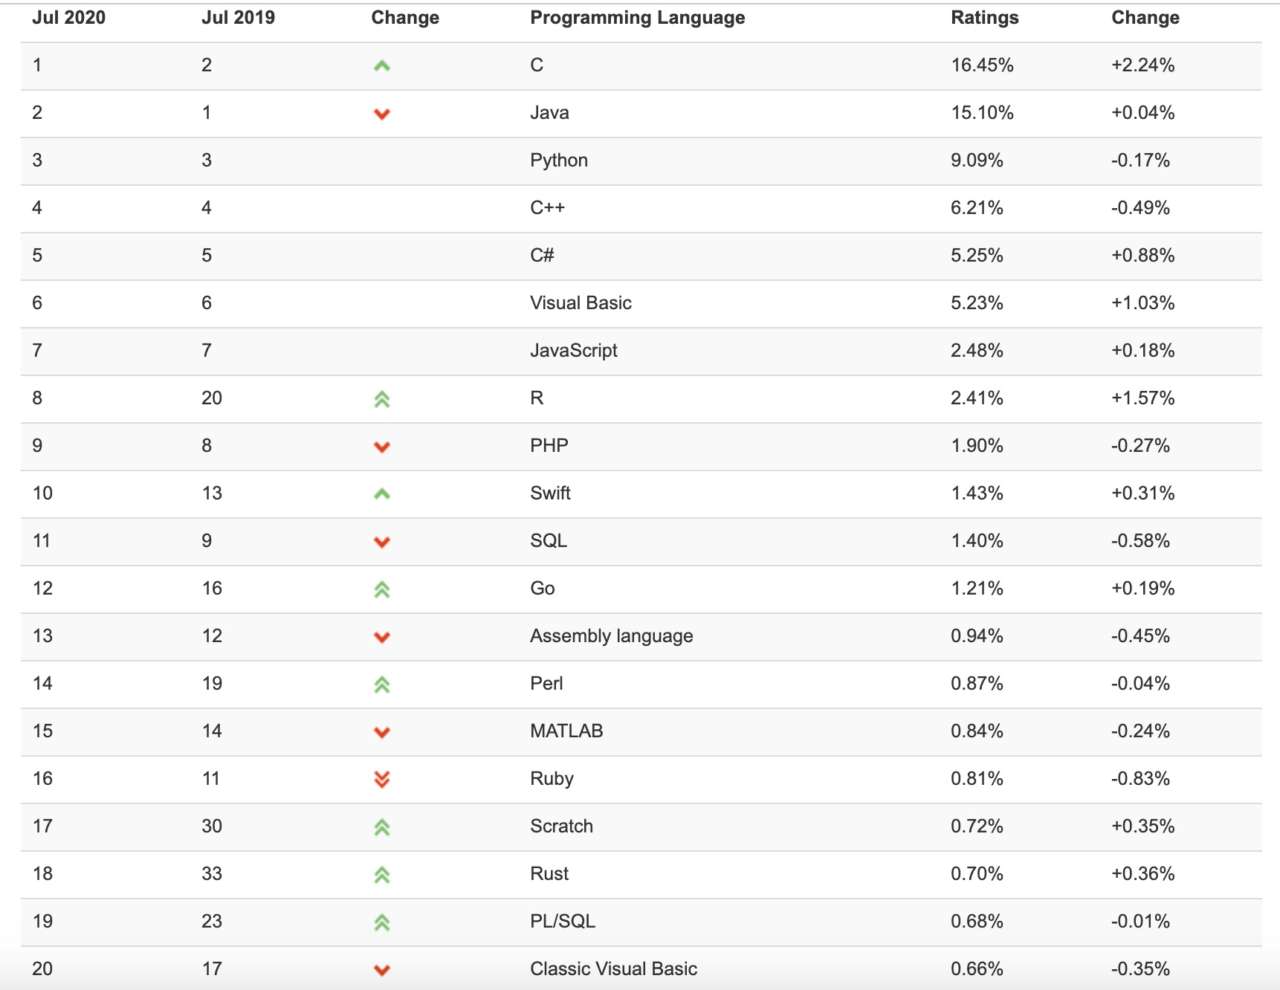Click the green up arrow beside Swift

tap(381, 494)
